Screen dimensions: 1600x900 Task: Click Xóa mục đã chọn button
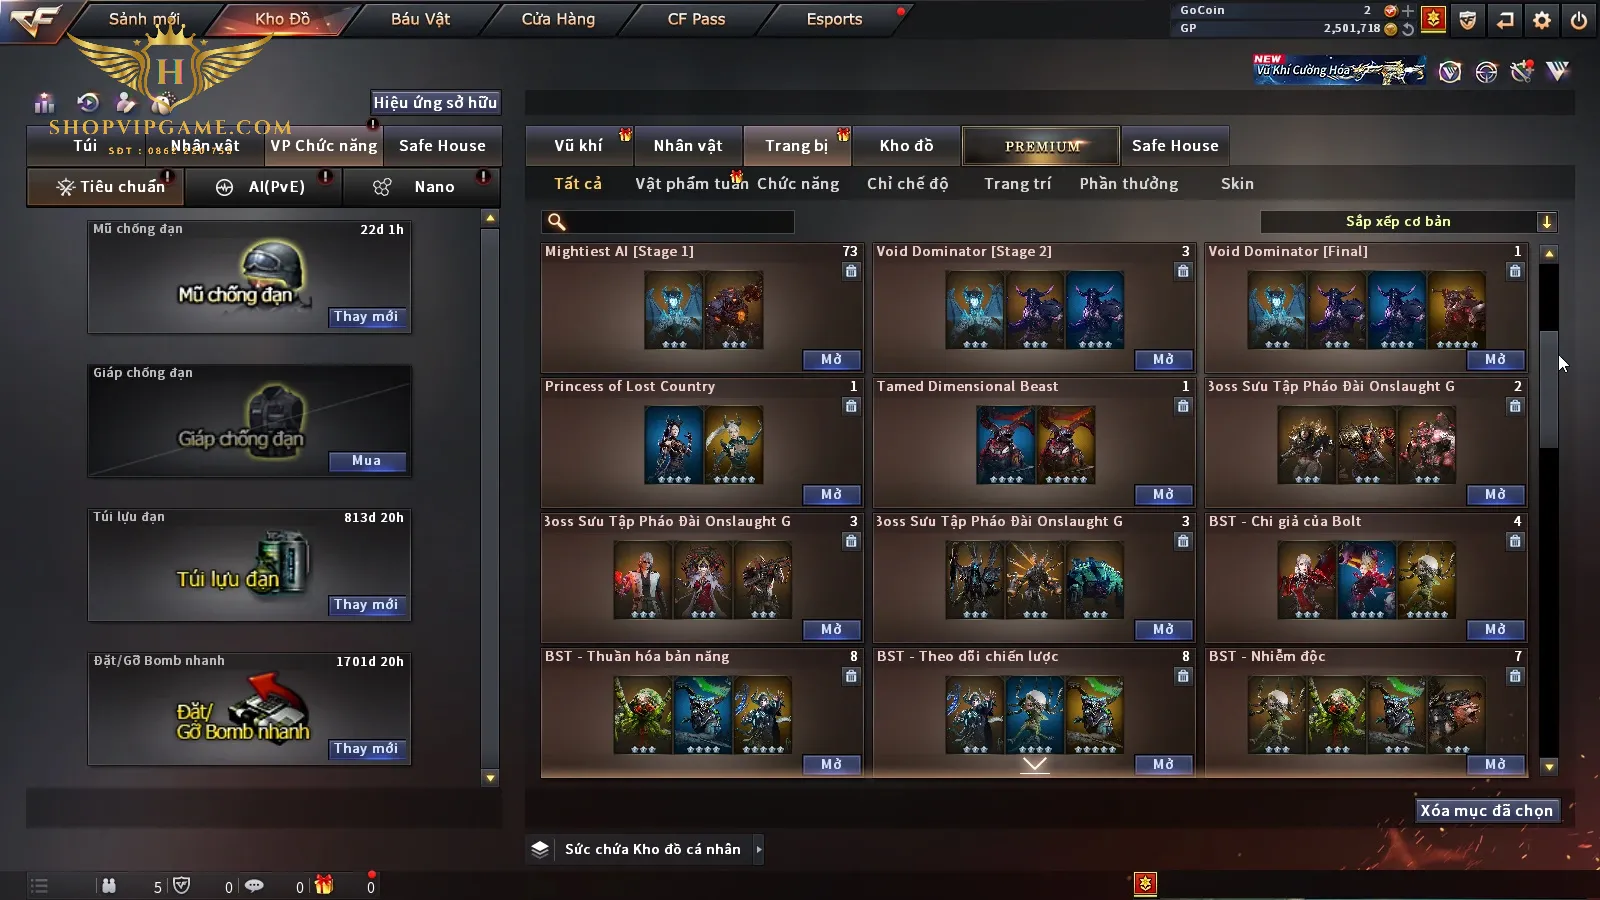point(1486,811)
